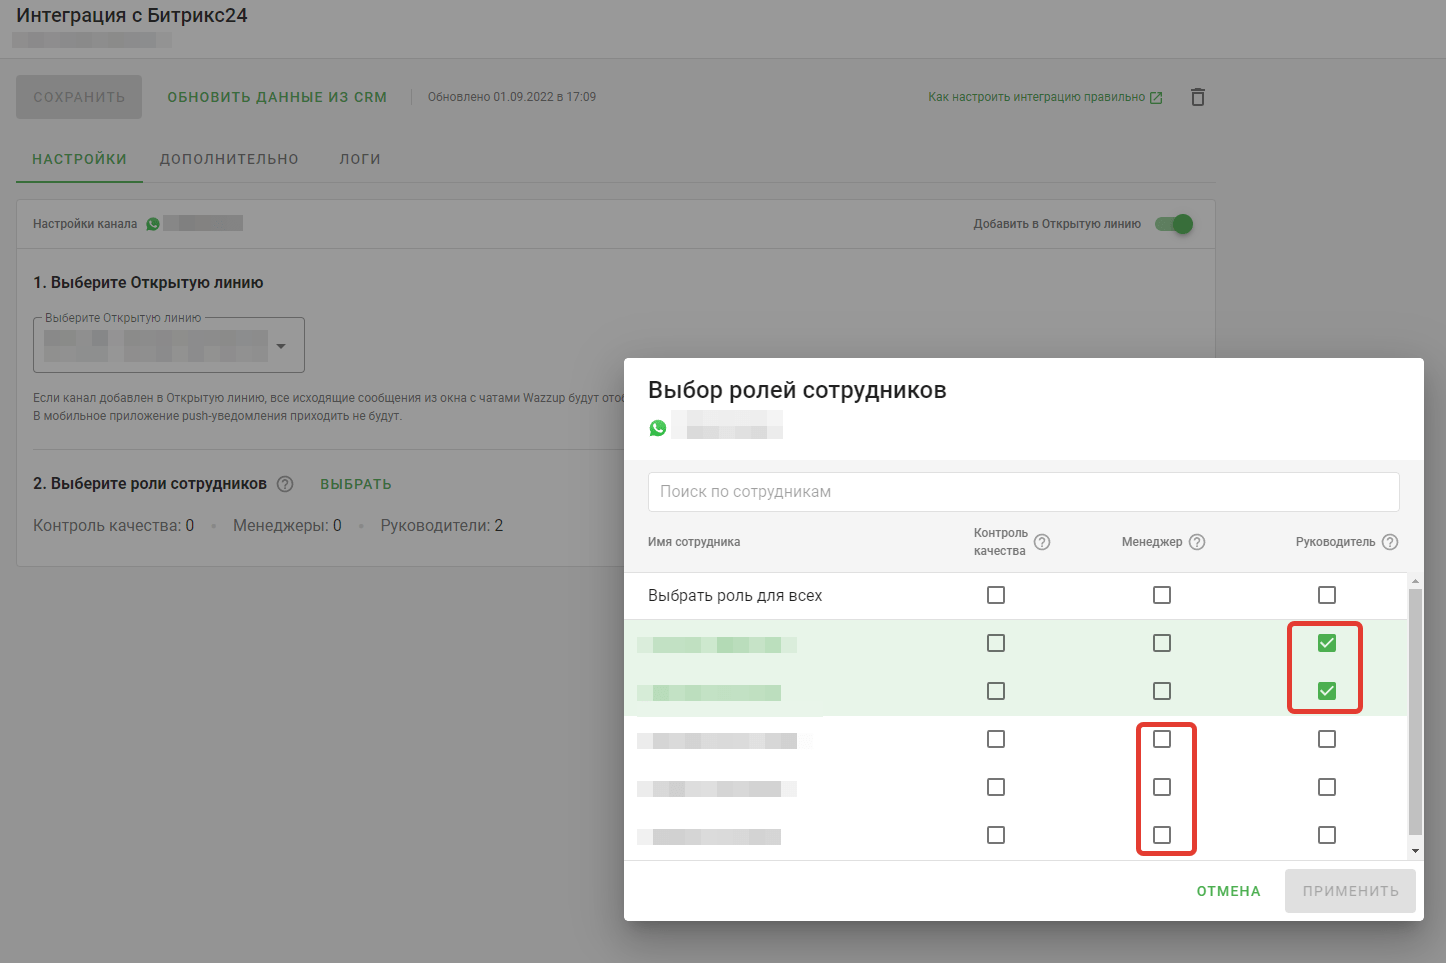Focus the 'Поиск по сотрудникам' search field
1446x963 pixels.
[x=1024, y=492]
